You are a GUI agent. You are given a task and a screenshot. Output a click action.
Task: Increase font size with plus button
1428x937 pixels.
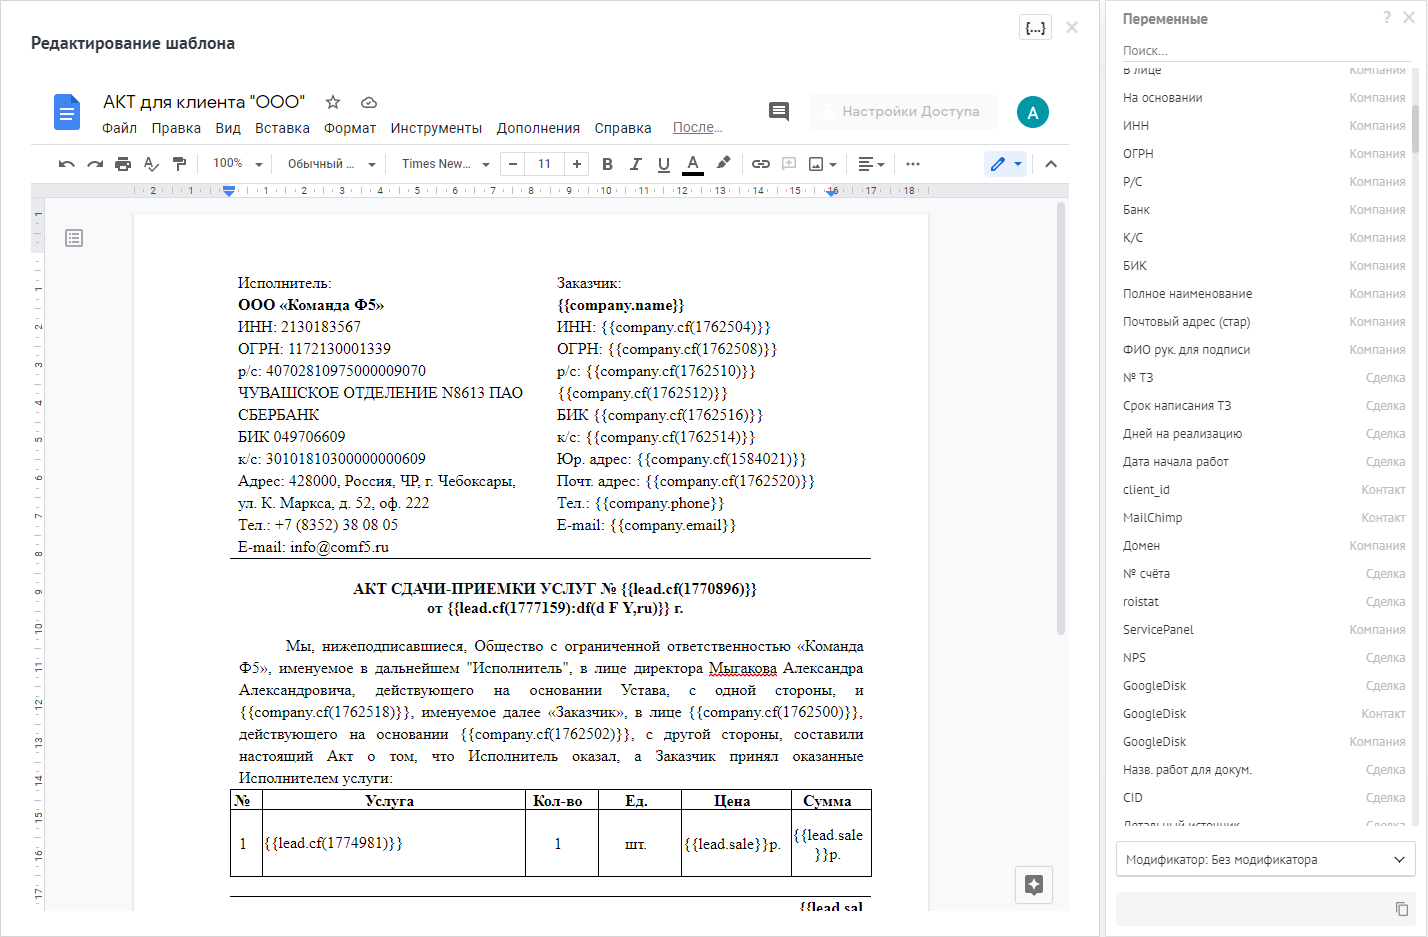pos(577,164)
